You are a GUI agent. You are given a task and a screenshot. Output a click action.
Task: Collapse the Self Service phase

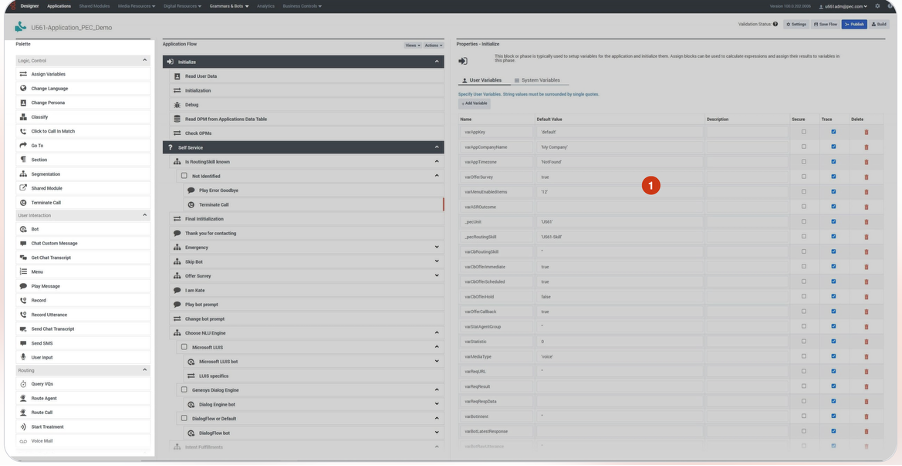[x=437, y=148]
